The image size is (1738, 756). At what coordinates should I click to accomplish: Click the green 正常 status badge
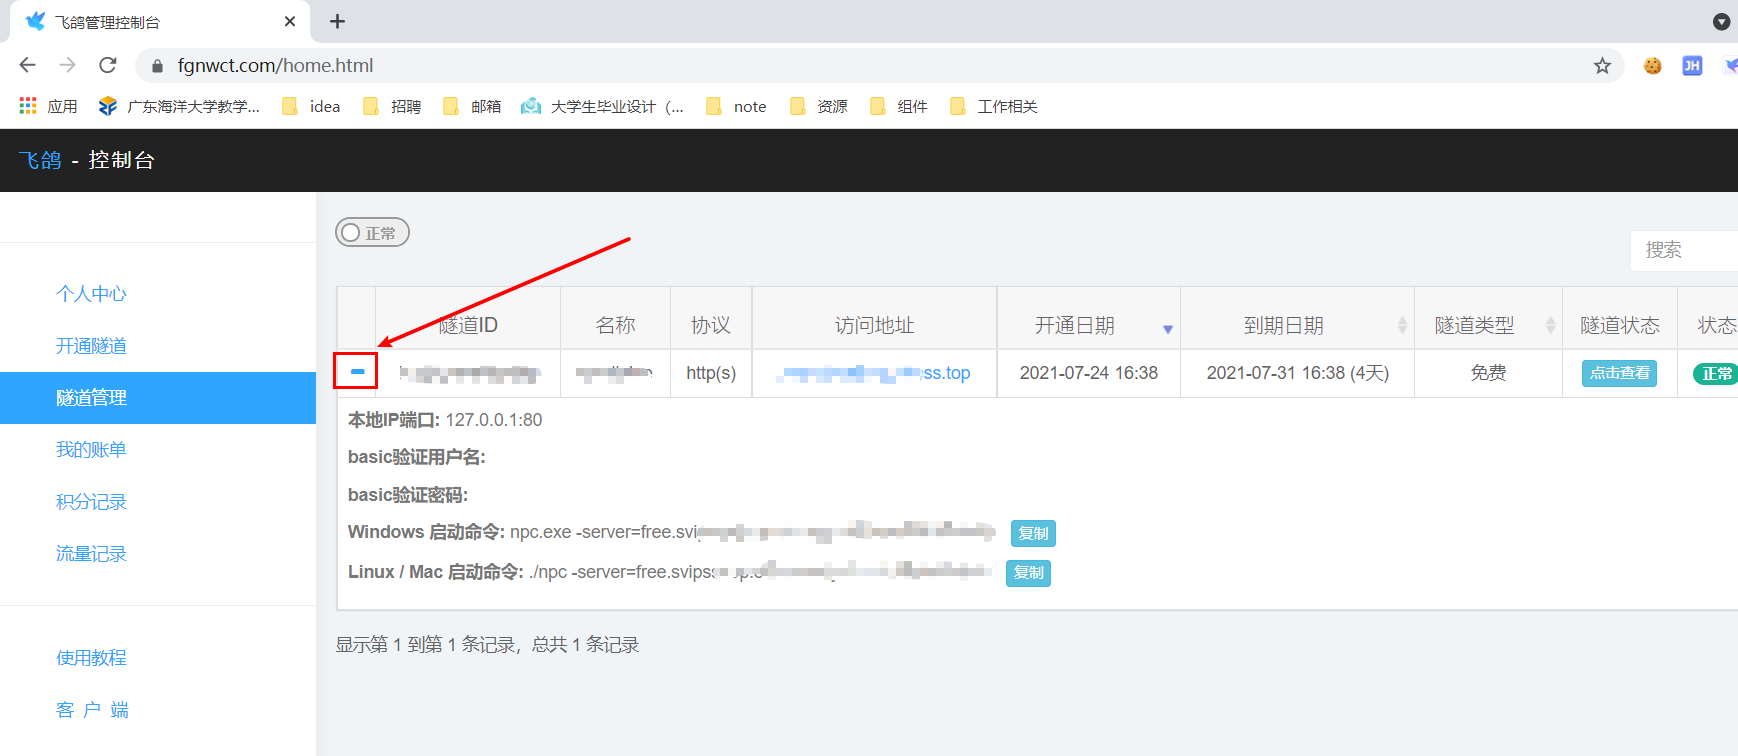1716,373
